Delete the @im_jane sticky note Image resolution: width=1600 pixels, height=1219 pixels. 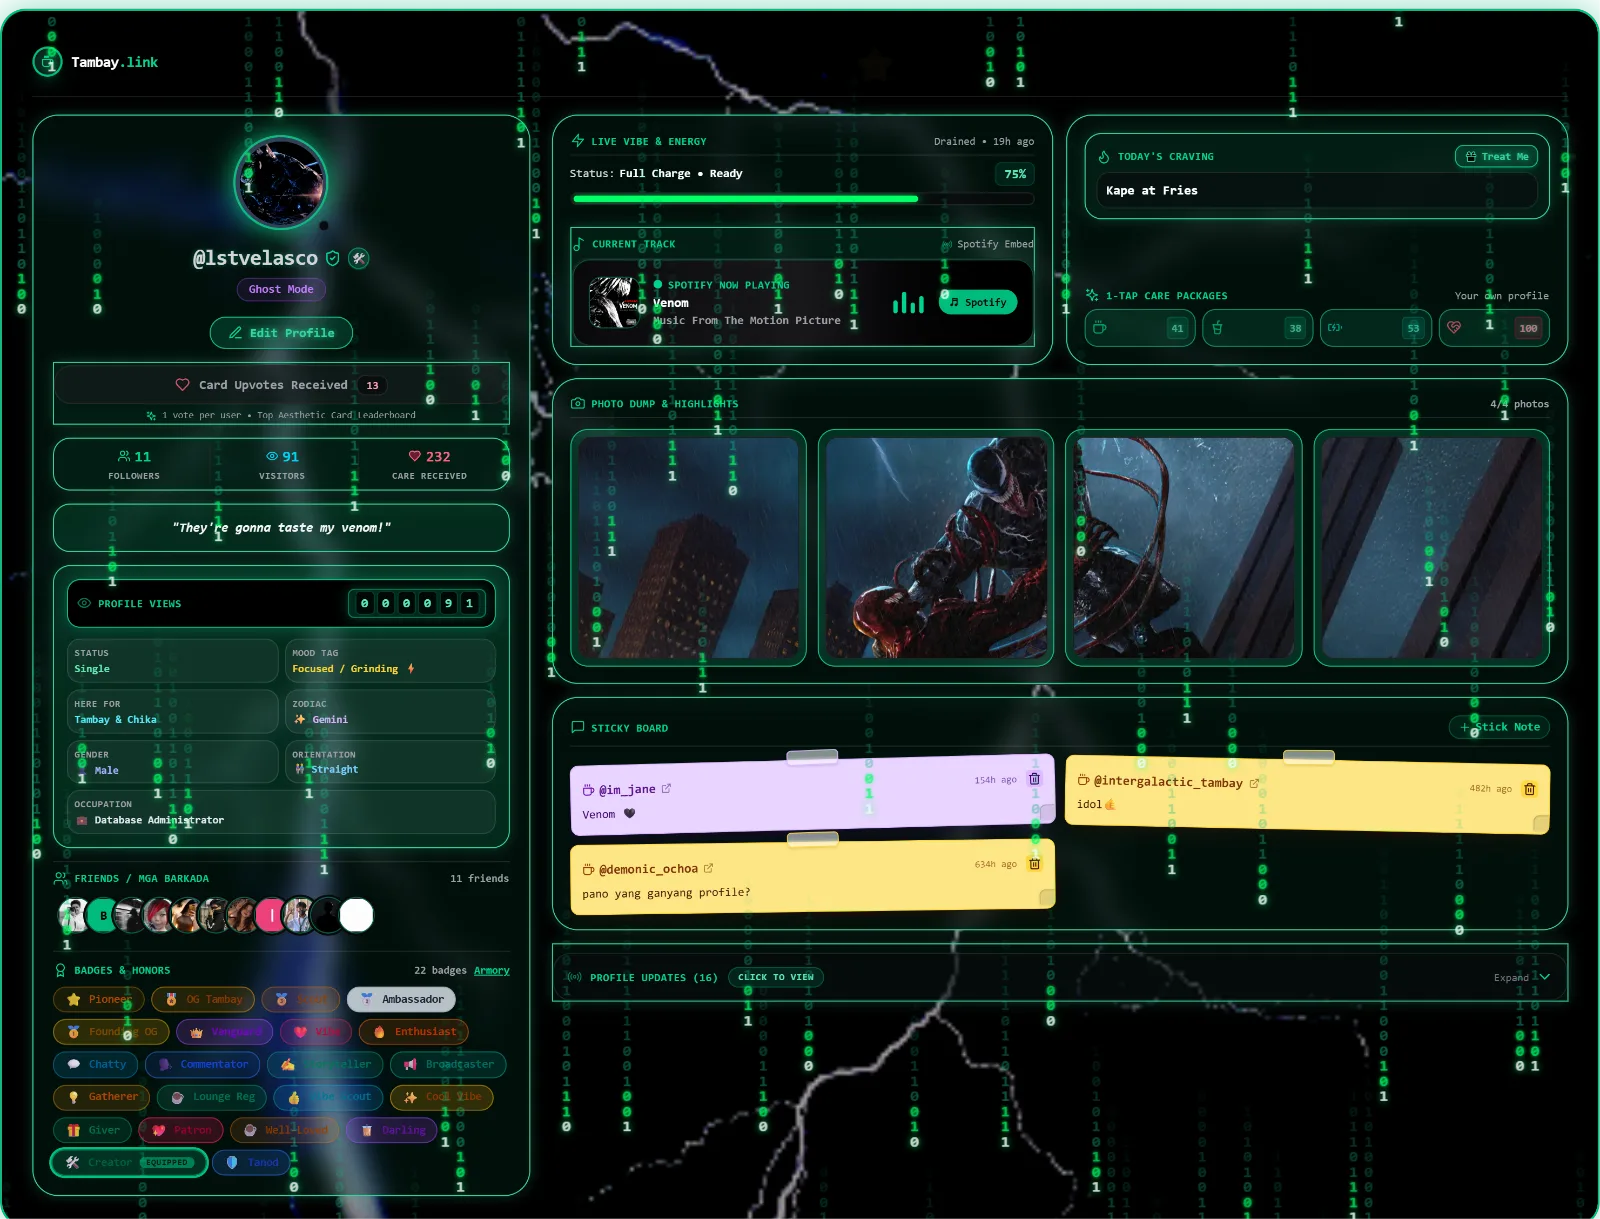coord(1034,778)
